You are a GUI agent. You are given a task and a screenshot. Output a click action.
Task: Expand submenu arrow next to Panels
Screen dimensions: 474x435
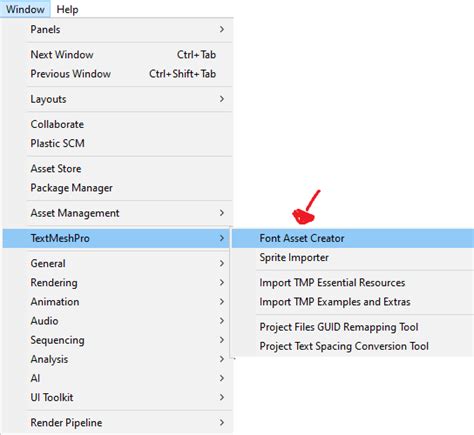(222, 29)
